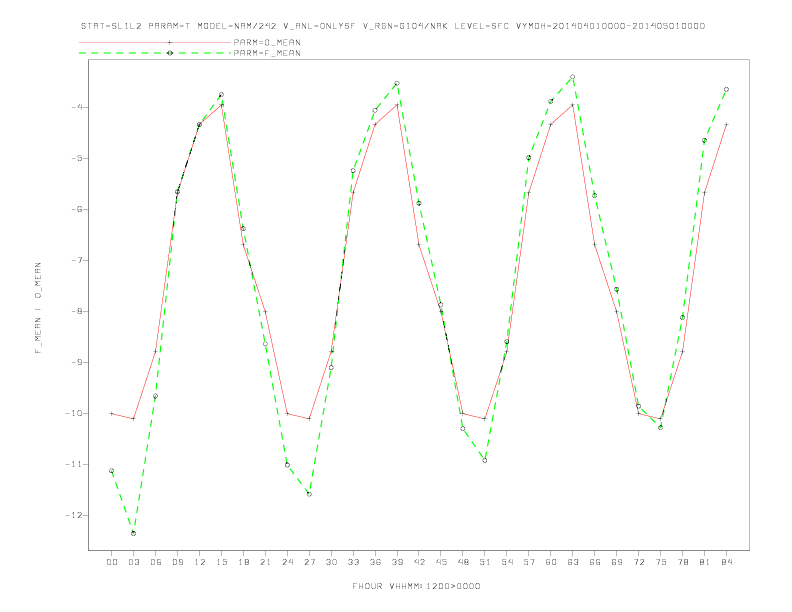This screenshot has width=792, height=612.
Task: Click the chart title starting with STAT=SL1L2
Action: 393,26
